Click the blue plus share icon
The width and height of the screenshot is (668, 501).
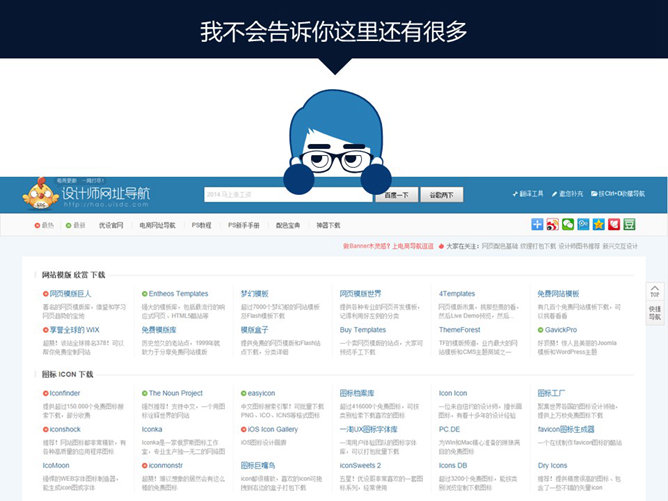(538, 225)
